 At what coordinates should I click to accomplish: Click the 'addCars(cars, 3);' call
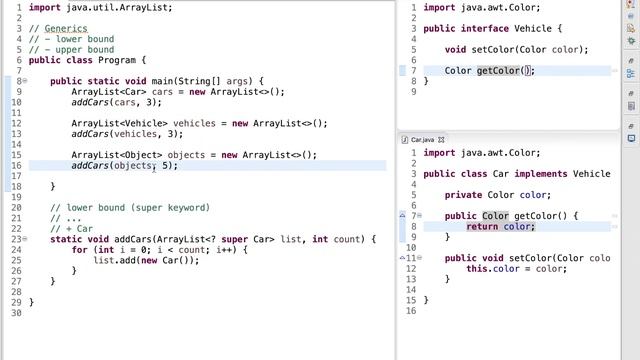[x=116, y=102]
